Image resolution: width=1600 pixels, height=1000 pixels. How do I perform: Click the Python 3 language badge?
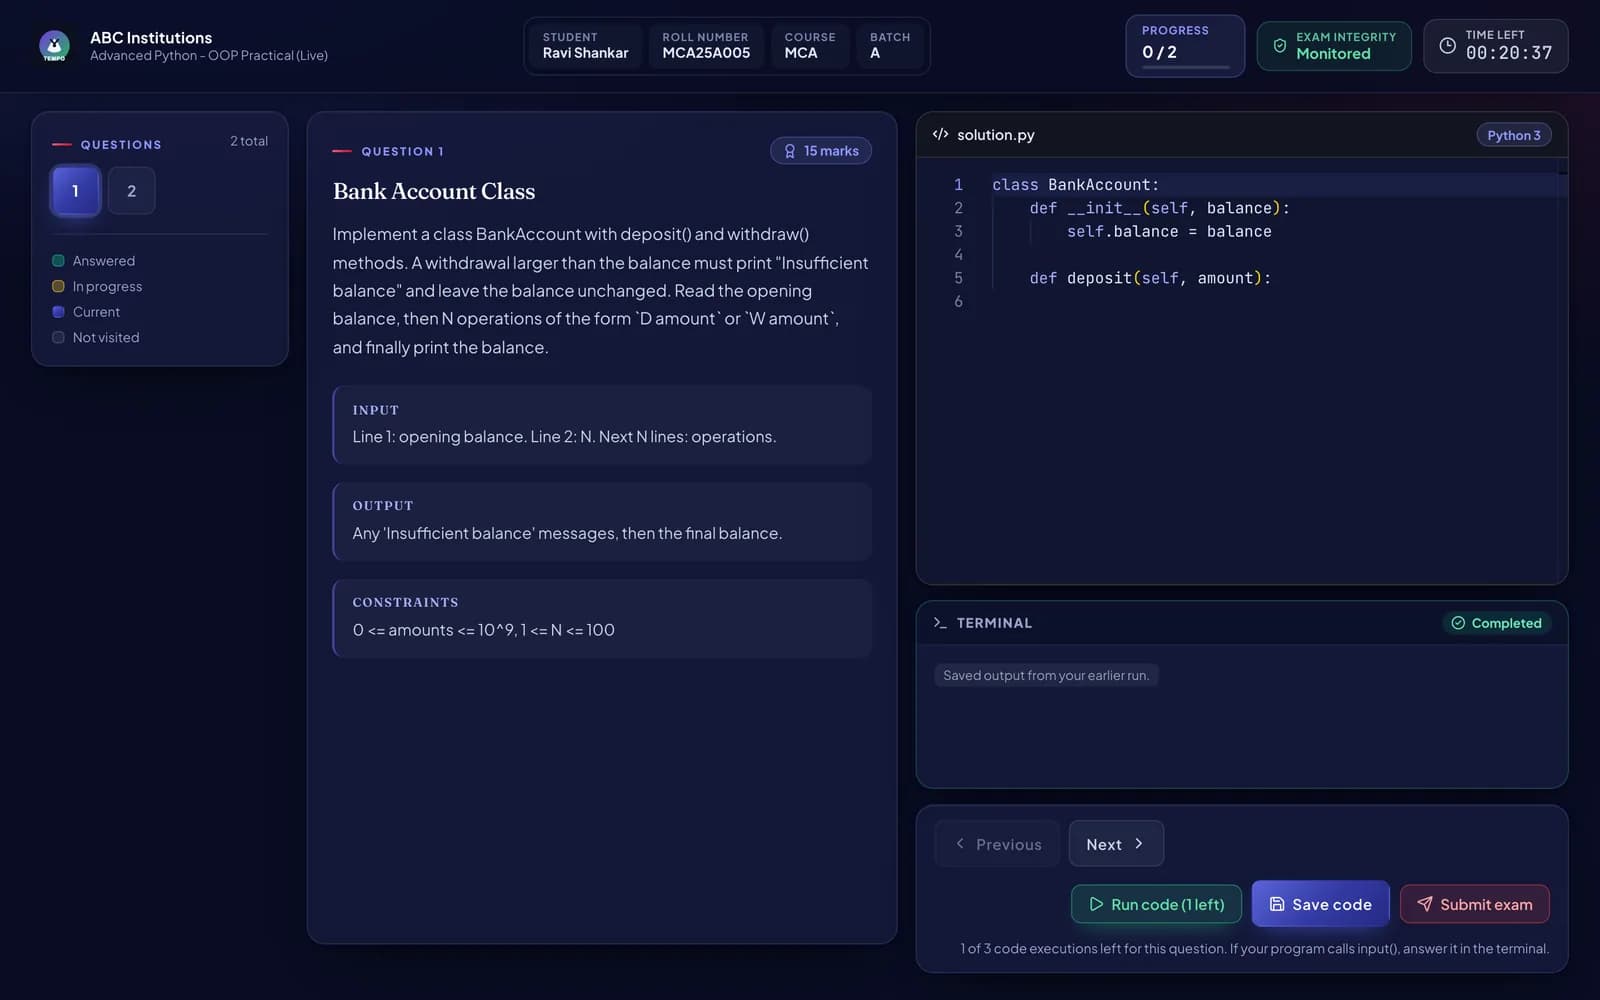(1514, 135)
